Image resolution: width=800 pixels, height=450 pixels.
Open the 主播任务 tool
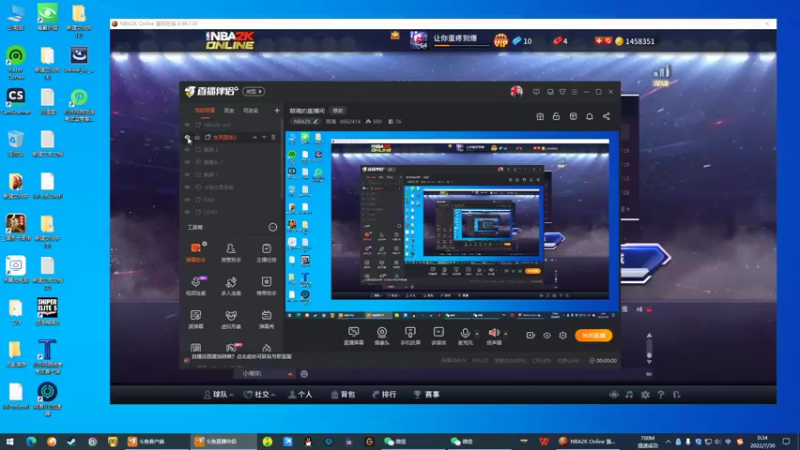tap(266, 253)
